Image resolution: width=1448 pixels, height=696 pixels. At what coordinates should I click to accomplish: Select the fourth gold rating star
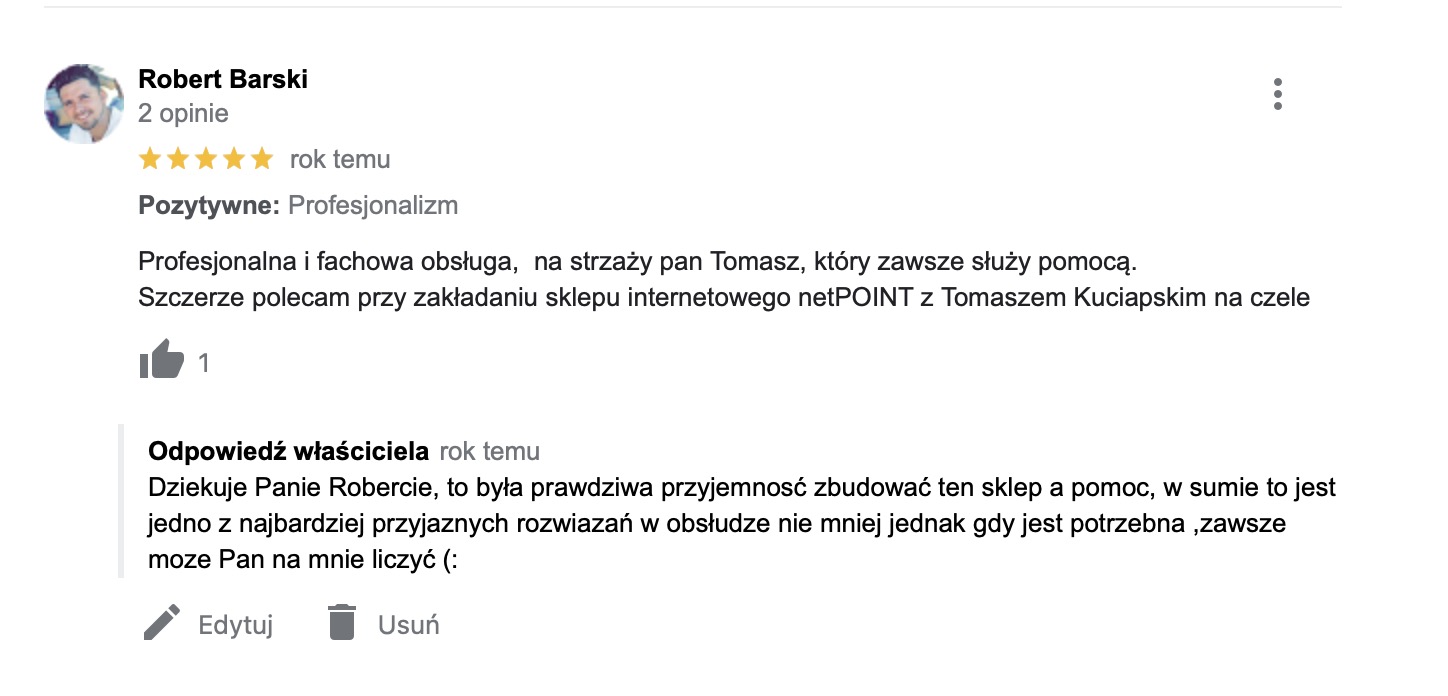[x=234, y=159]
